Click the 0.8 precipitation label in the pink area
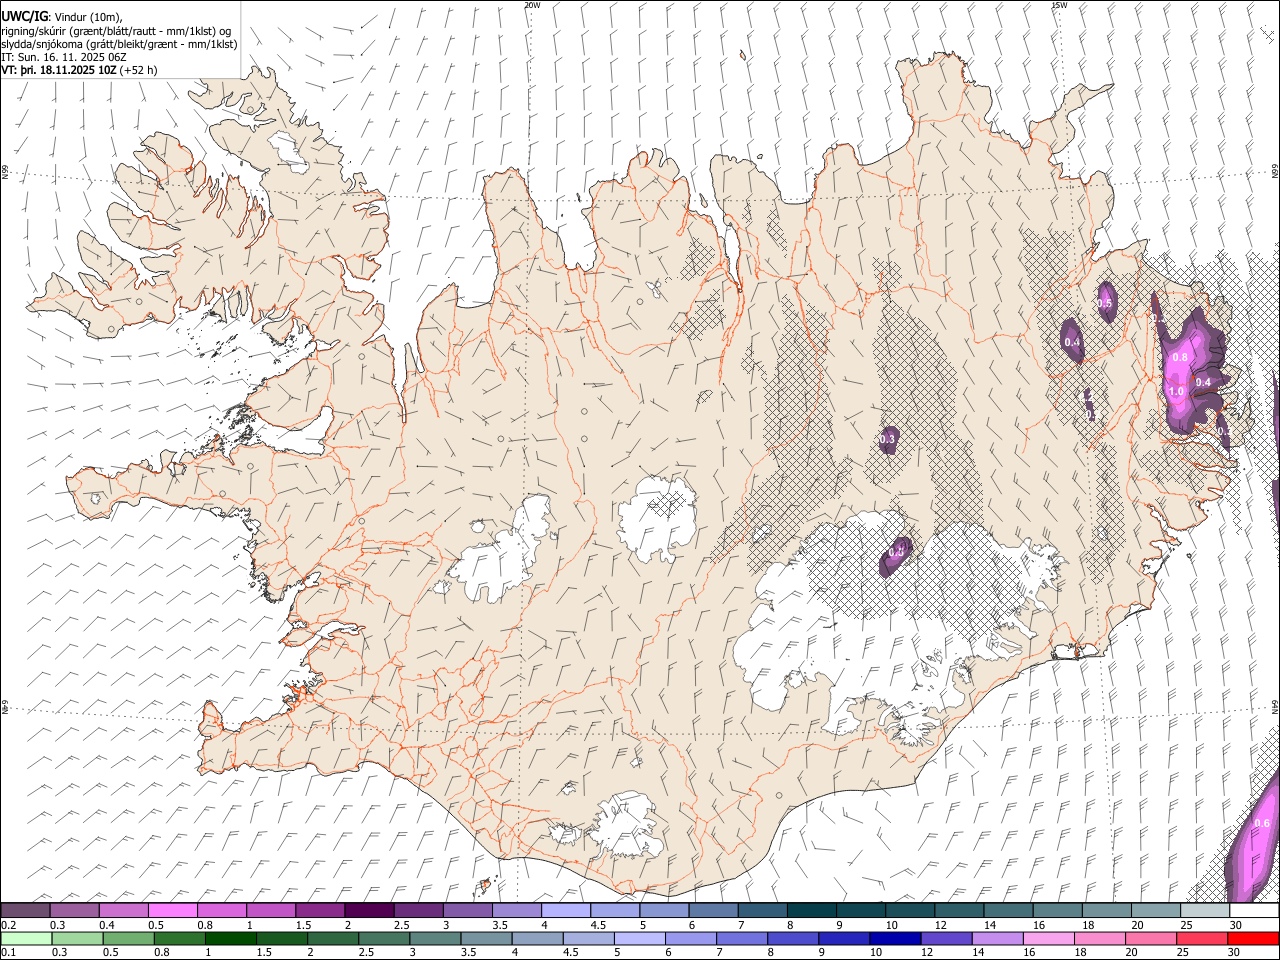This screenshot has width=1280, height=960. (1180, 357)
